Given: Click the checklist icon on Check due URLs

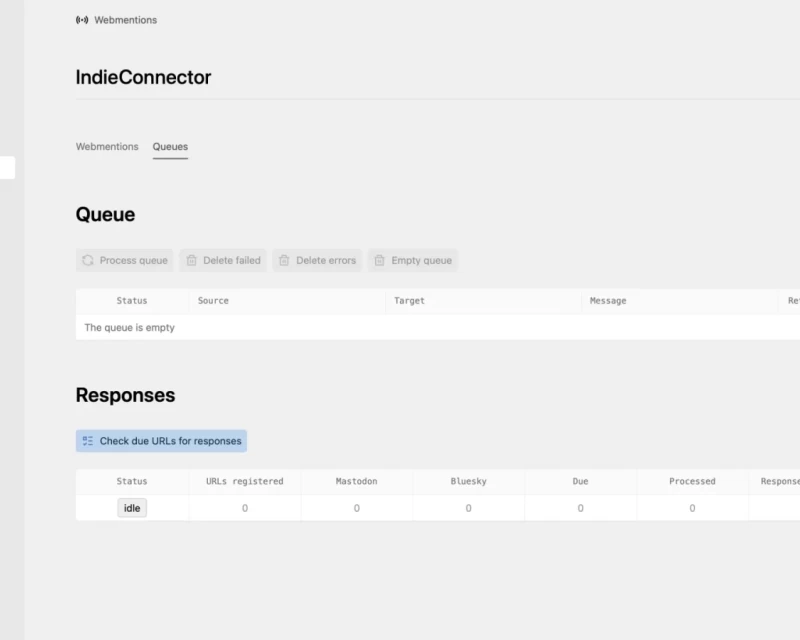Looking at the screenshot, I should (87, 440).
